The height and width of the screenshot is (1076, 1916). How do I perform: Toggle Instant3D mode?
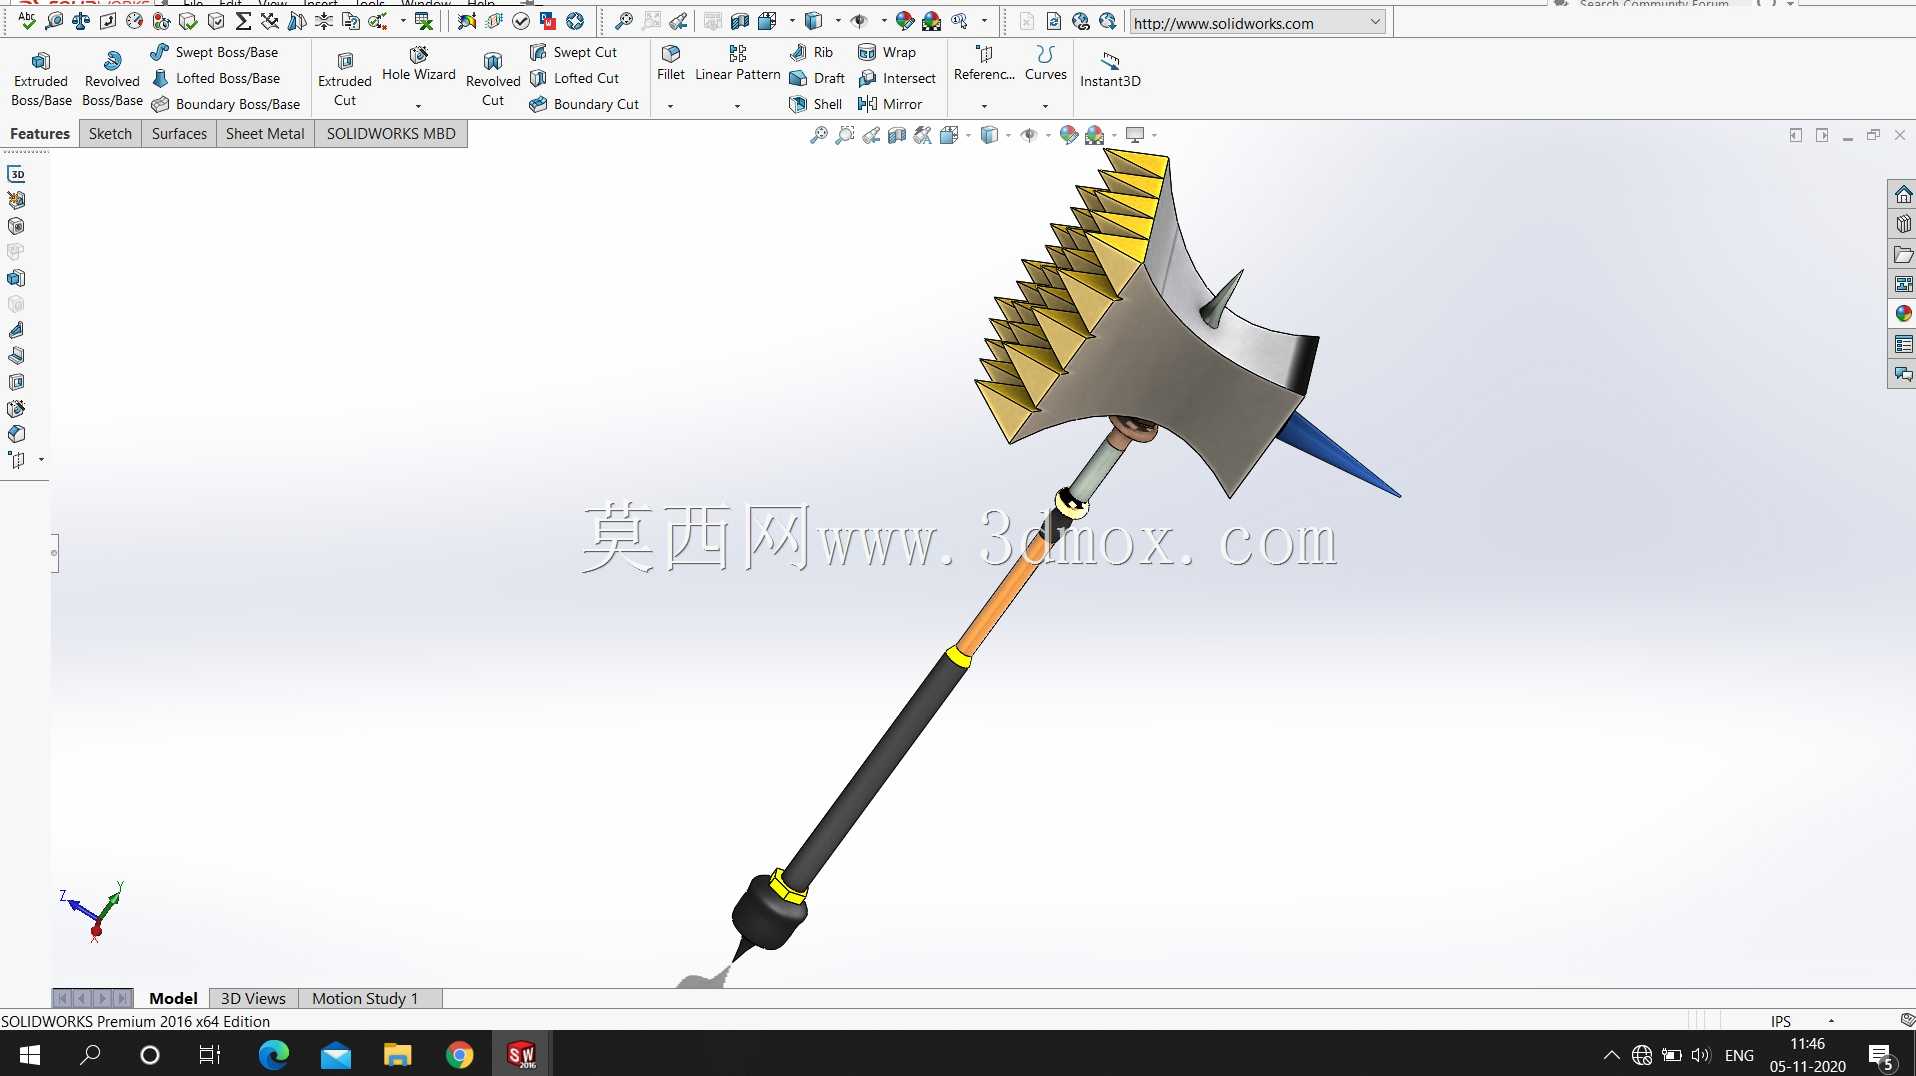point(1110,69)
